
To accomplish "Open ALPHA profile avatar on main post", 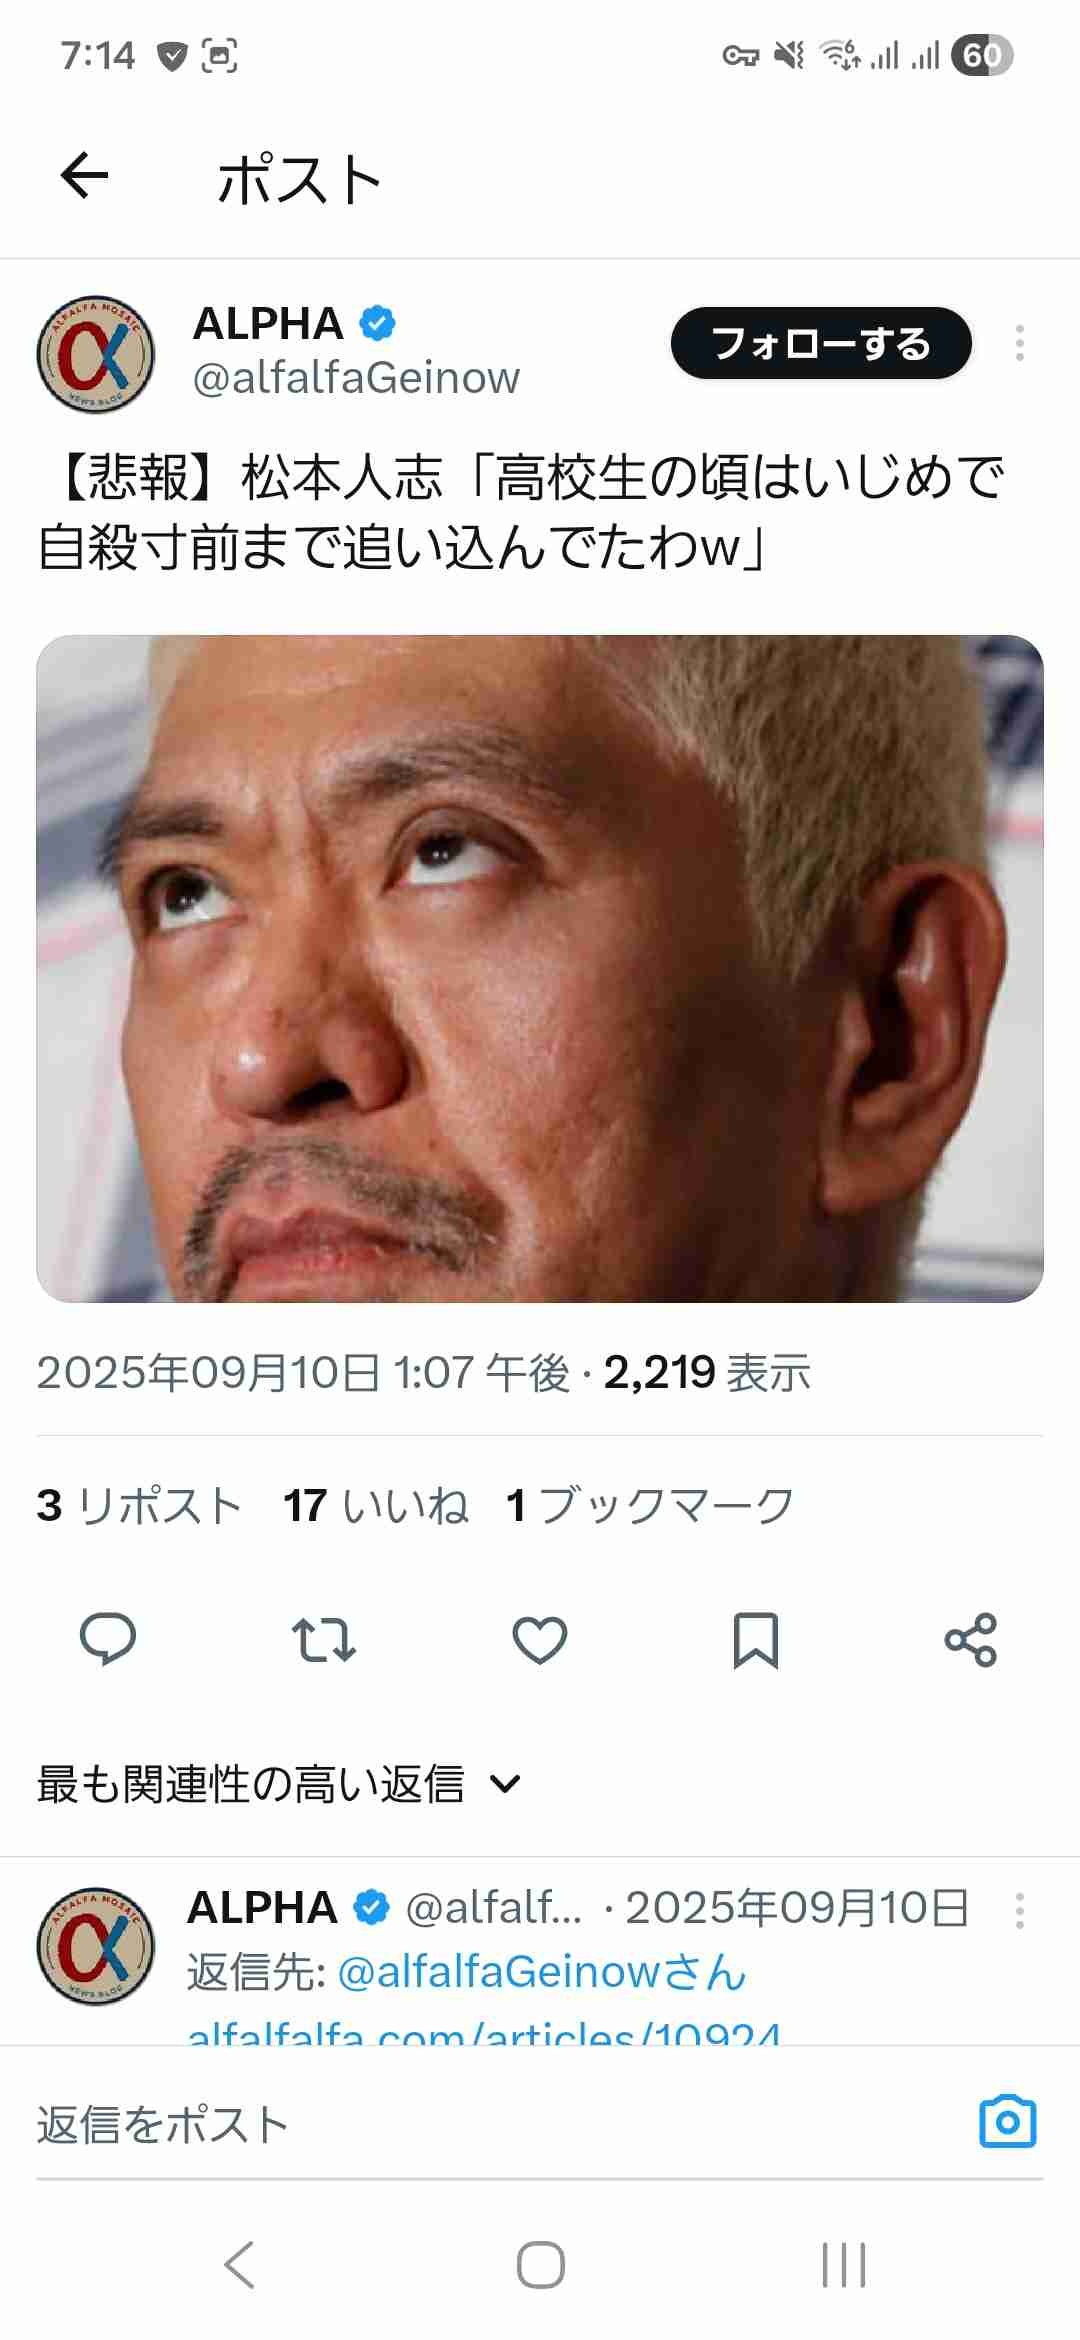I will pyautogui.click(x=96, y=354).
